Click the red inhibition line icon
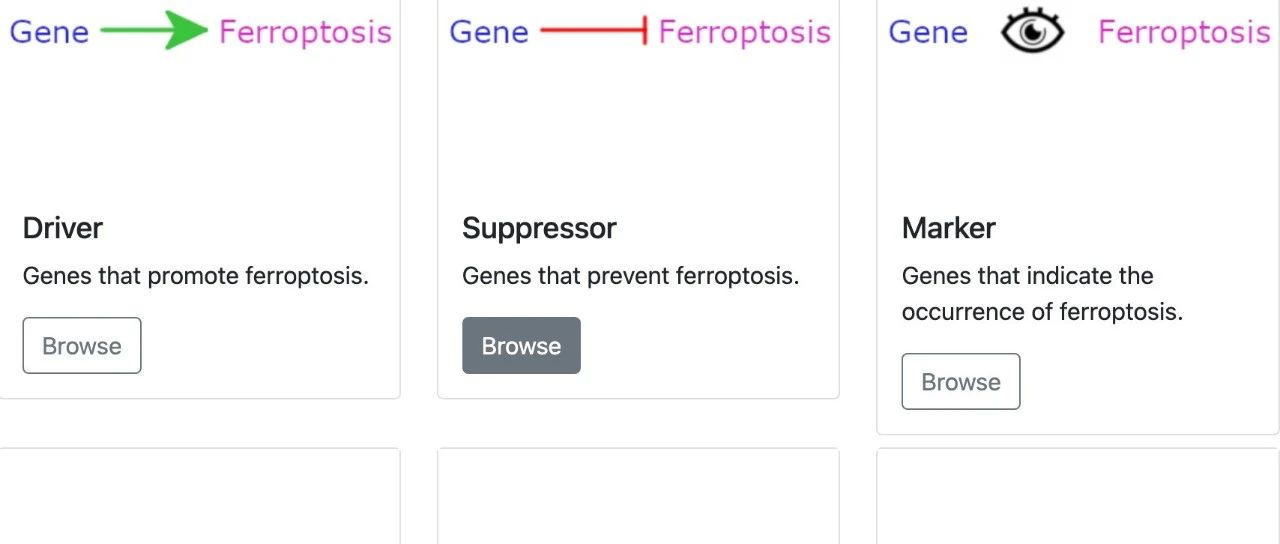 [x=594, y=31]
